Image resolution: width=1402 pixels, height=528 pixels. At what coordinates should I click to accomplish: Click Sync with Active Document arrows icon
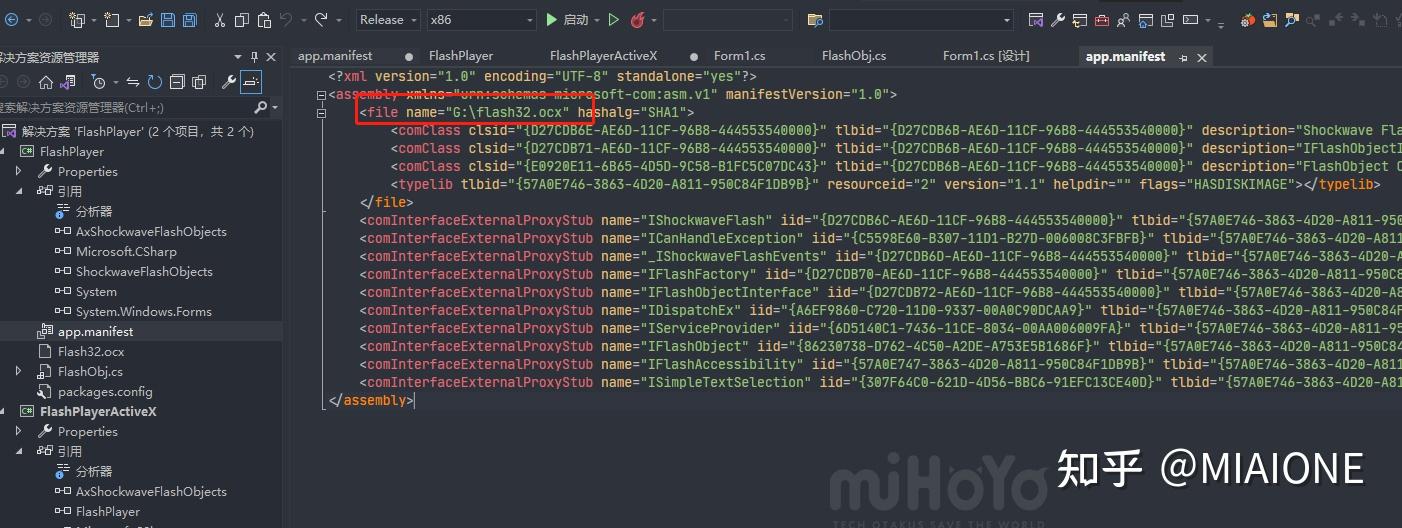point(132,82)
